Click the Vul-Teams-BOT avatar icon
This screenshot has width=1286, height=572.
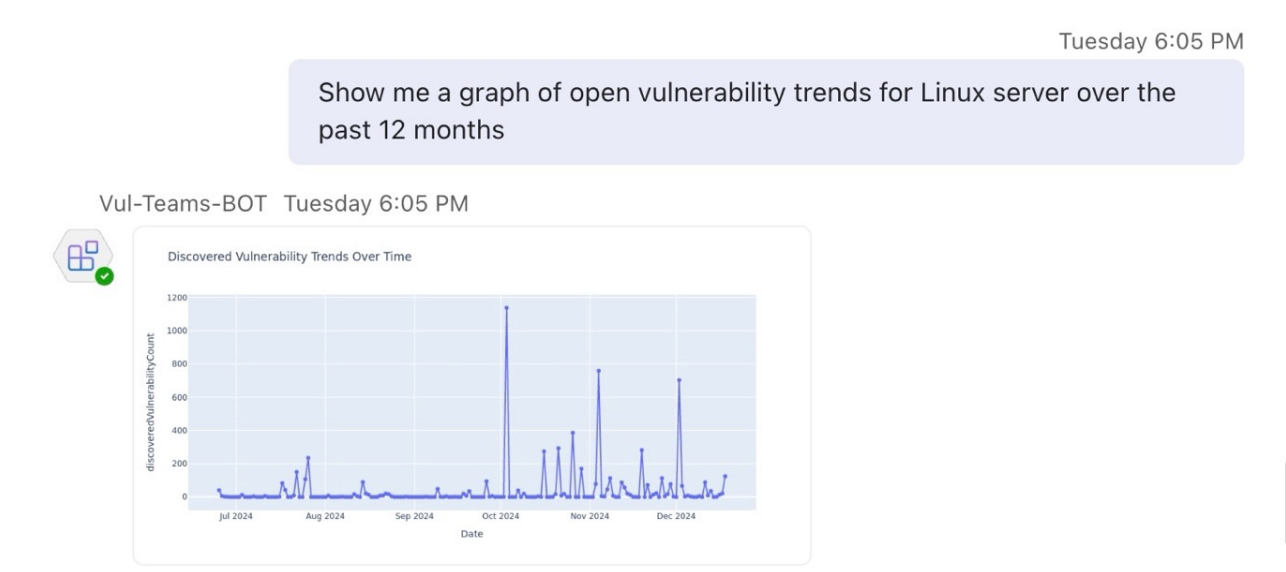[82, 257]
